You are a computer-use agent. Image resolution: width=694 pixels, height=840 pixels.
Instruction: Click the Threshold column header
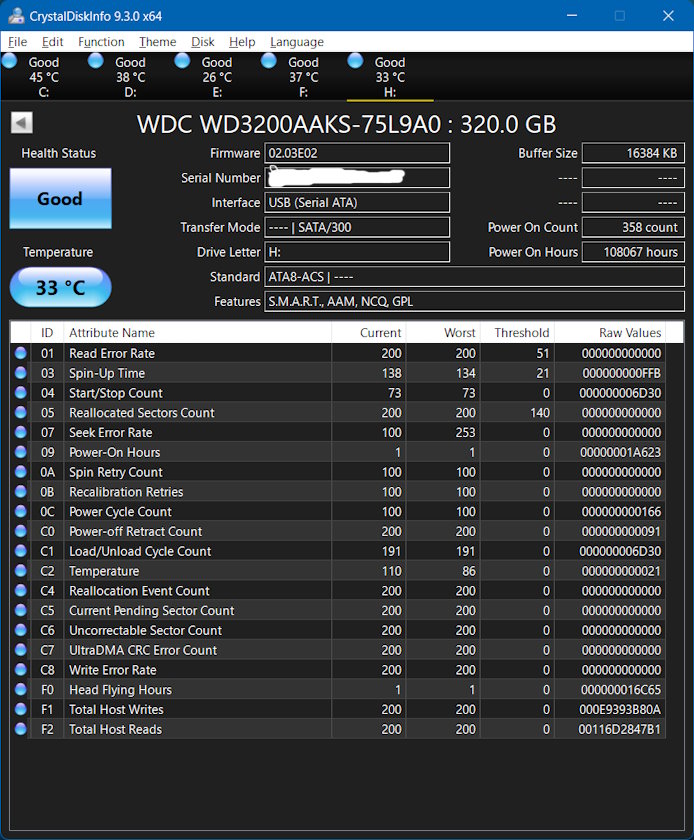point(517,333)
